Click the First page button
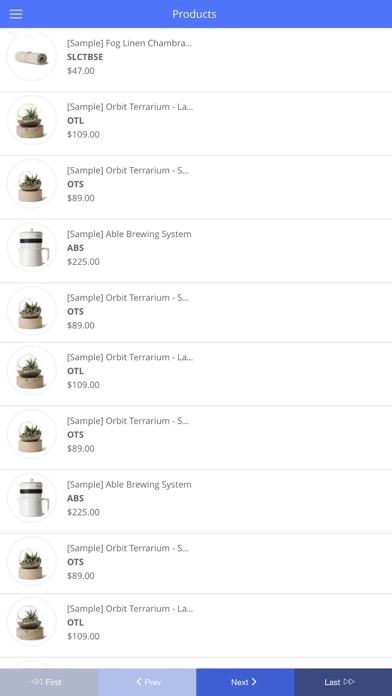 pyautogui.click(x=49, y=682)
